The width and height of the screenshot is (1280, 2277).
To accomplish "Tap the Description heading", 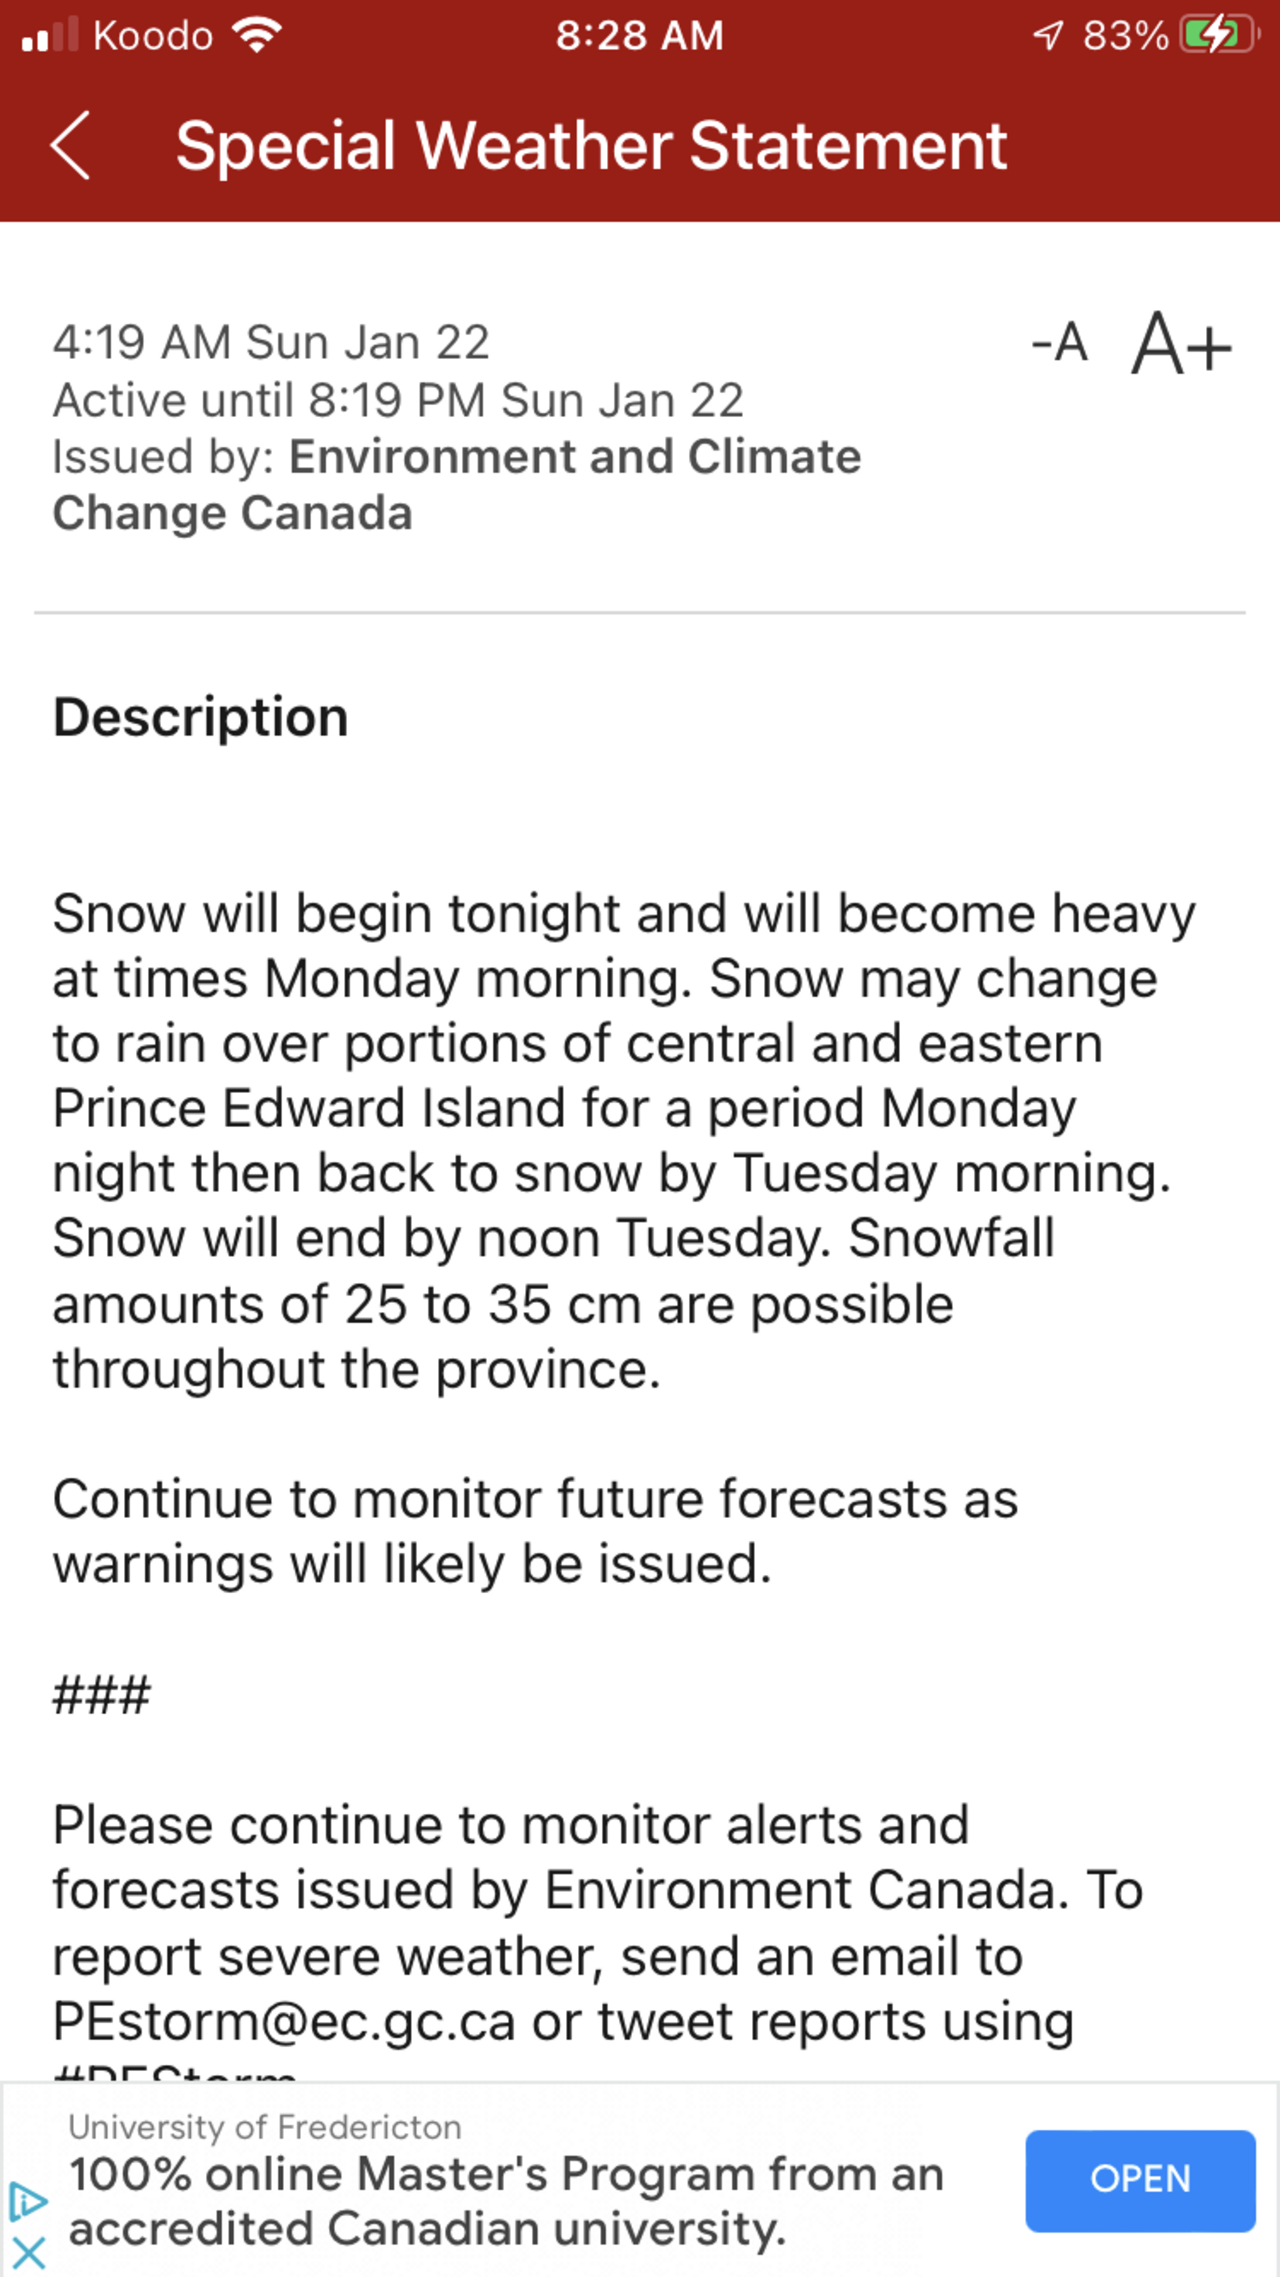I will [x=201, y=718].
